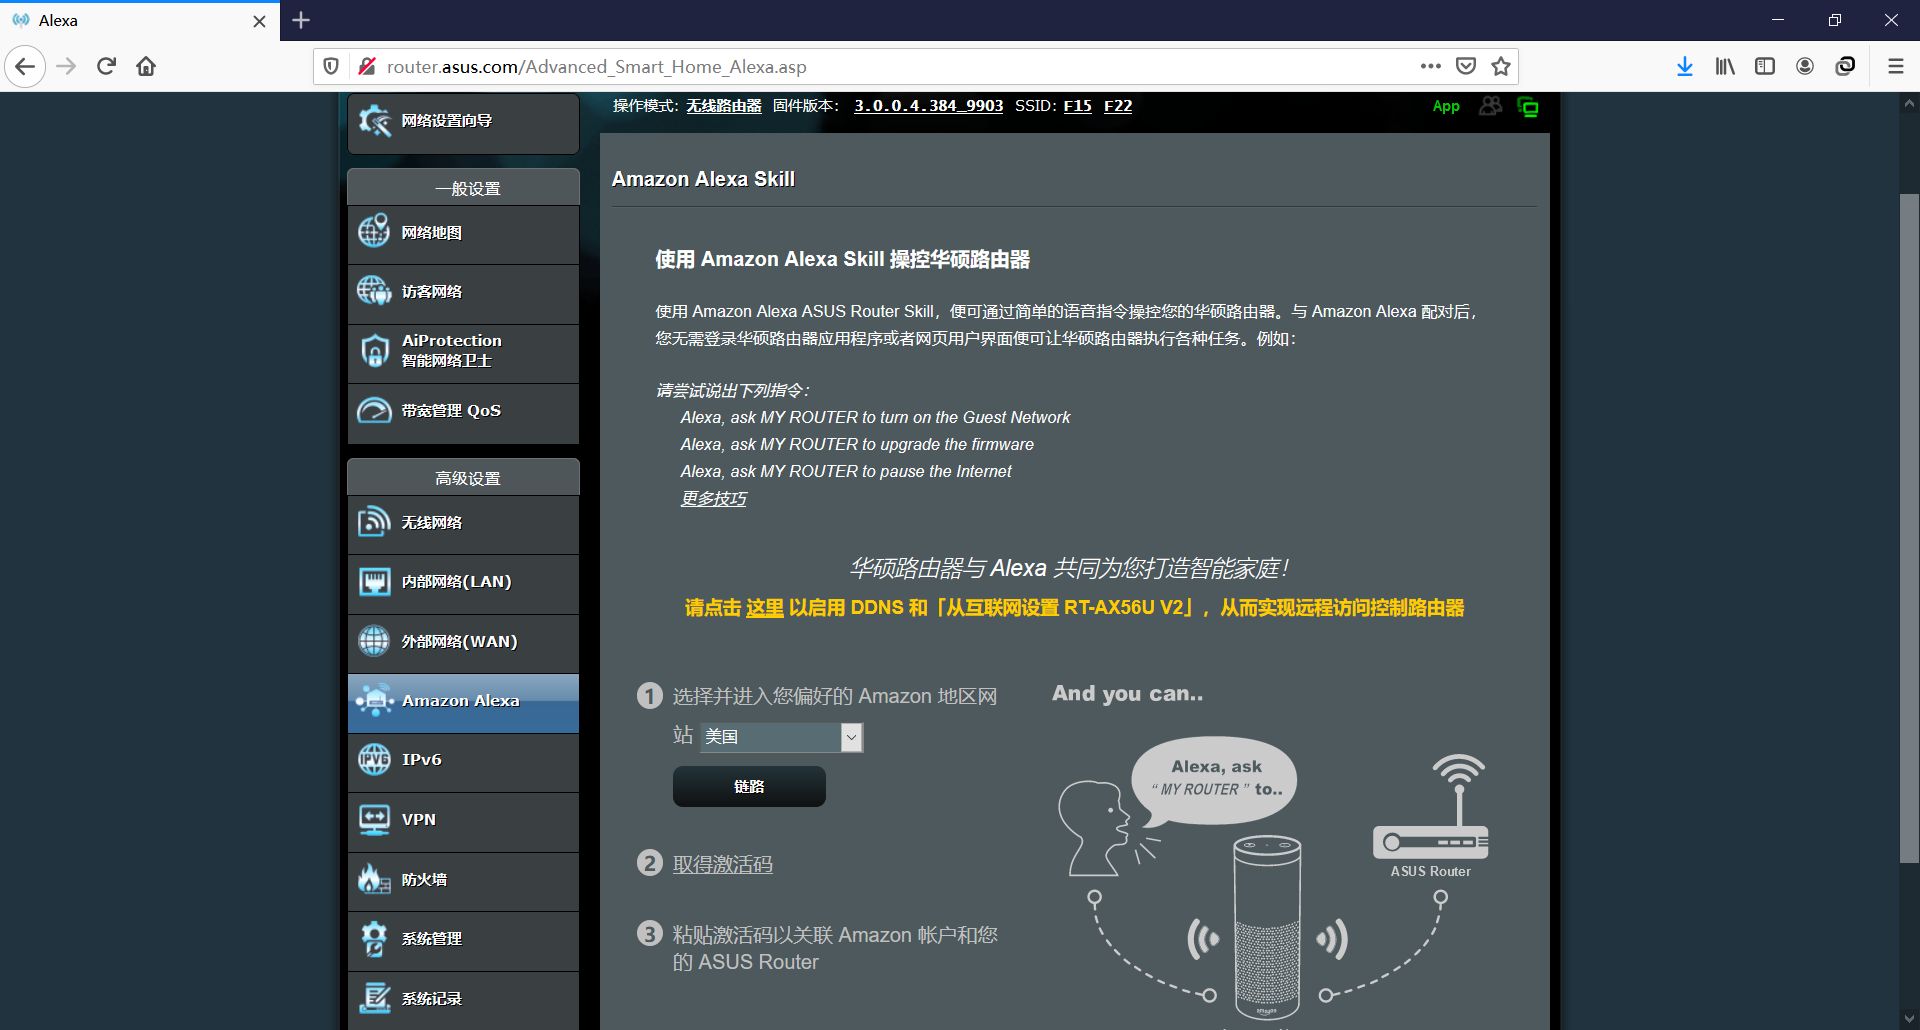The image size is (1920, 1030).
Task: Toggle the Firefox sidebar view icon
Action: pos(1765,66)
